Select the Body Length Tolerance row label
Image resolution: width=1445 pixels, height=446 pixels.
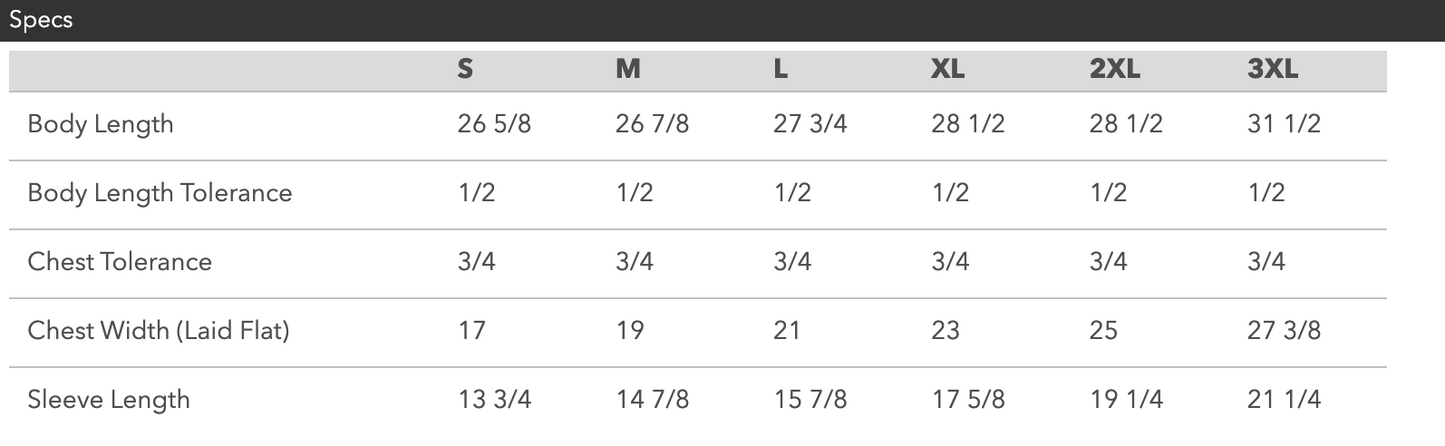[x=160, y=193]
